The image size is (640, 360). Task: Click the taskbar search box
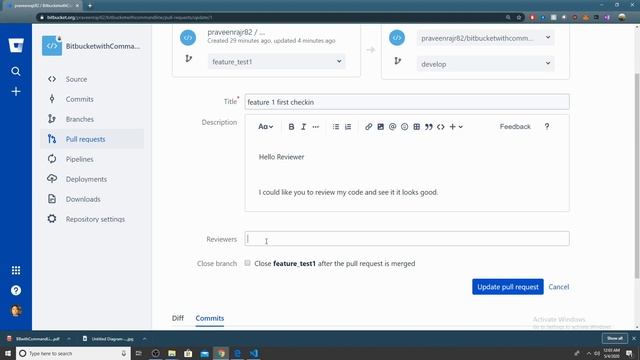coord(73,353)
